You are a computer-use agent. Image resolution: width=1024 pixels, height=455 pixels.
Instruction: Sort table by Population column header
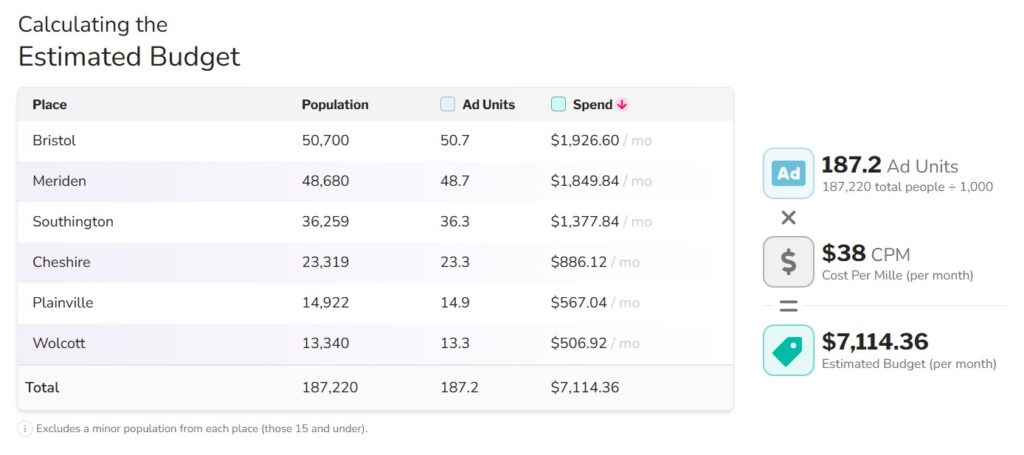pos(335,104)
